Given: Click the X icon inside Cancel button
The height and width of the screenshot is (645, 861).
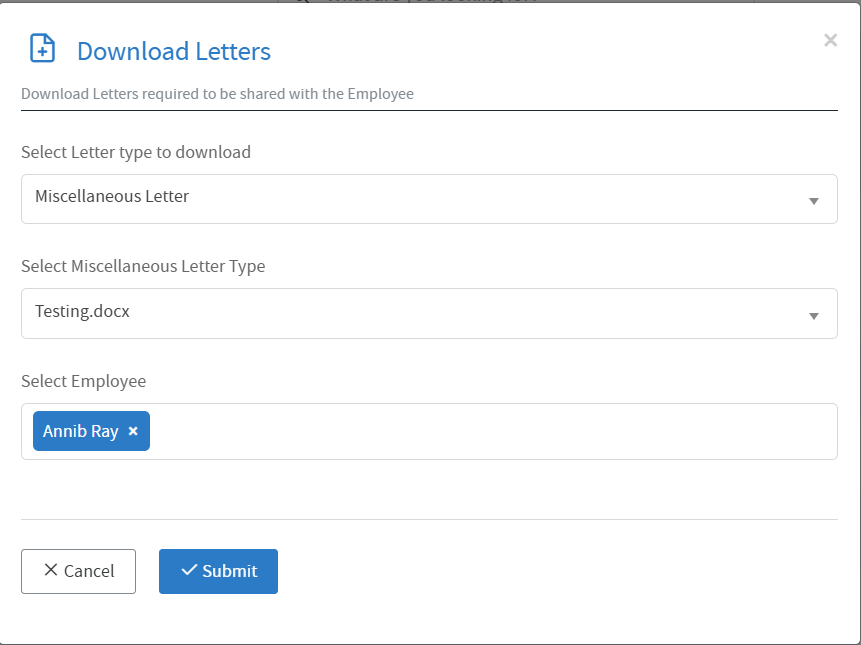Looking at the screenshot, I should coord(51,570).
